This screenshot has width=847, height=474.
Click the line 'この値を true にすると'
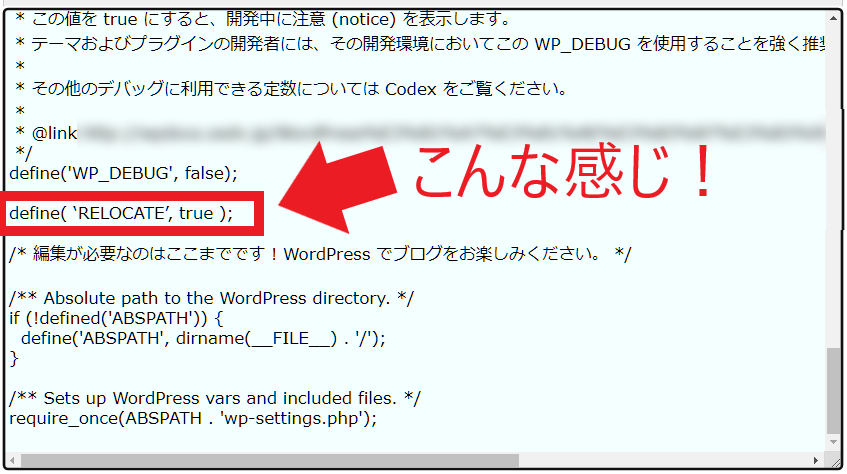tap(264, 19)
